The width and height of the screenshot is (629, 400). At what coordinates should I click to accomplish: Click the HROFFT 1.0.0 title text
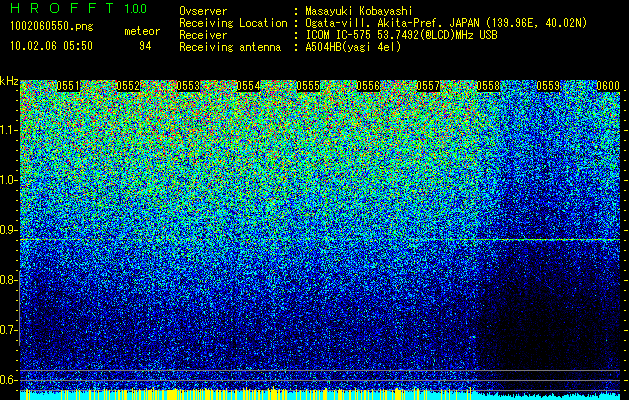click(x=78, y=8)
